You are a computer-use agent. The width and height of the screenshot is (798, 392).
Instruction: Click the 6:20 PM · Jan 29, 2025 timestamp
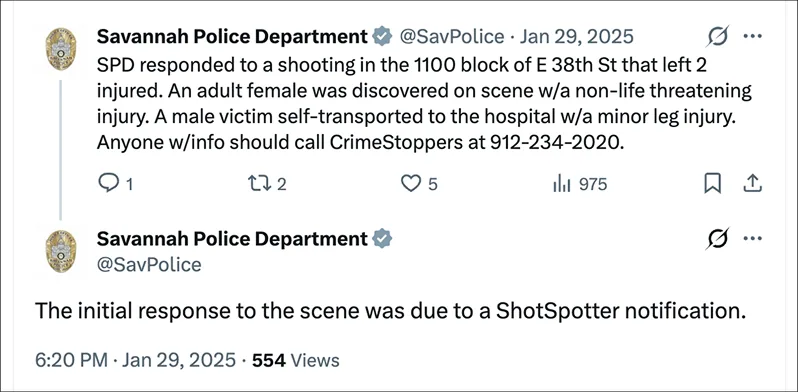point(135,360)
